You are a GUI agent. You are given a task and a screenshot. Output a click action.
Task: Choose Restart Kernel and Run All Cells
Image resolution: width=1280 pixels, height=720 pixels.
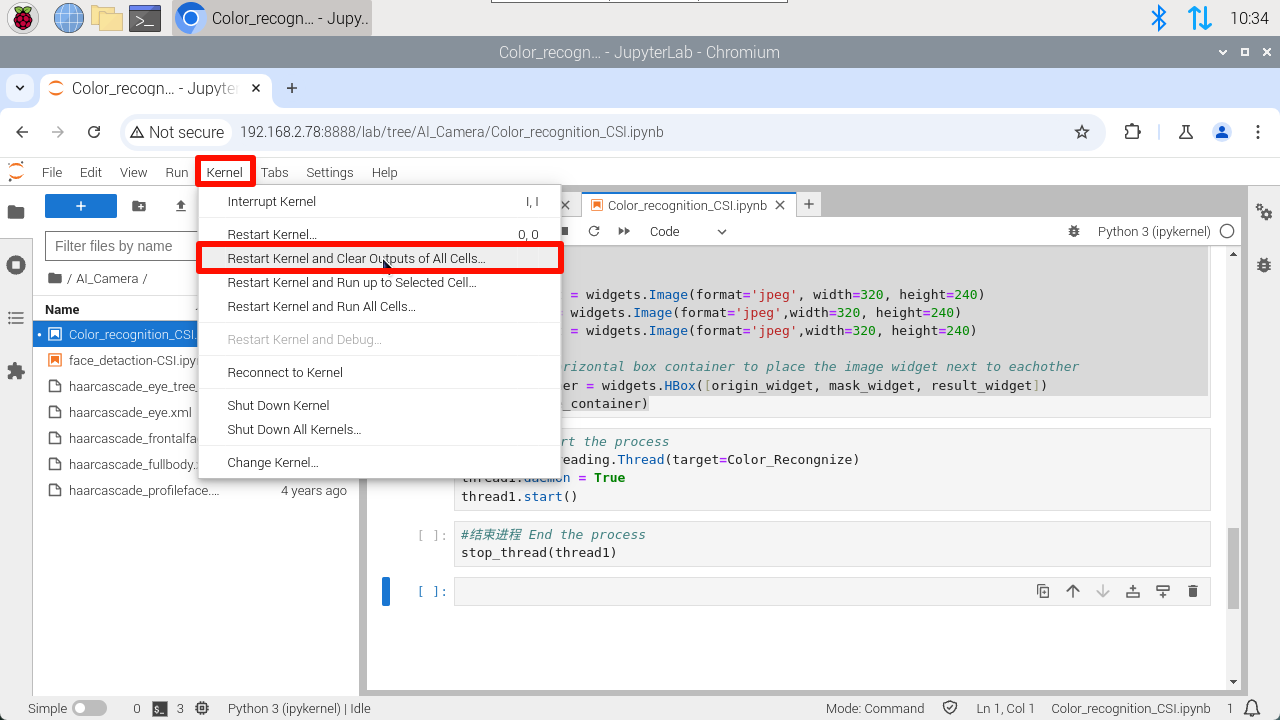[x=379, y=306]
